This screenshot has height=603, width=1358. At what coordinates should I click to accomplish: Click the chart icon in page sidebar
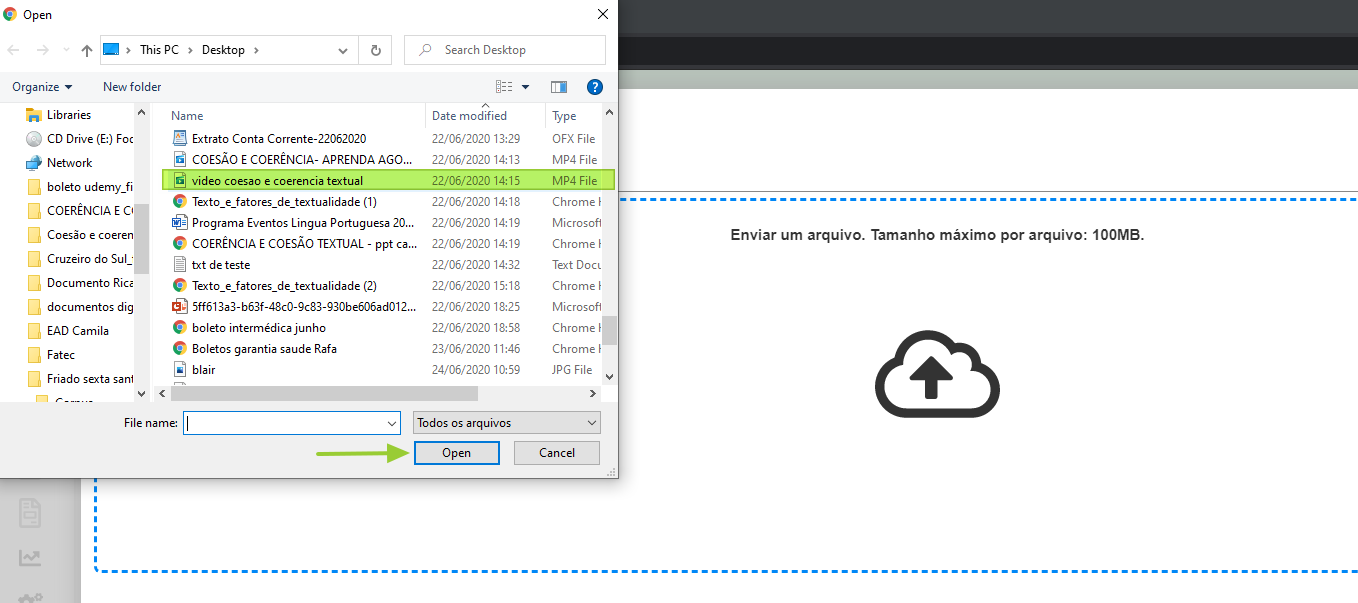pos(31,559)
